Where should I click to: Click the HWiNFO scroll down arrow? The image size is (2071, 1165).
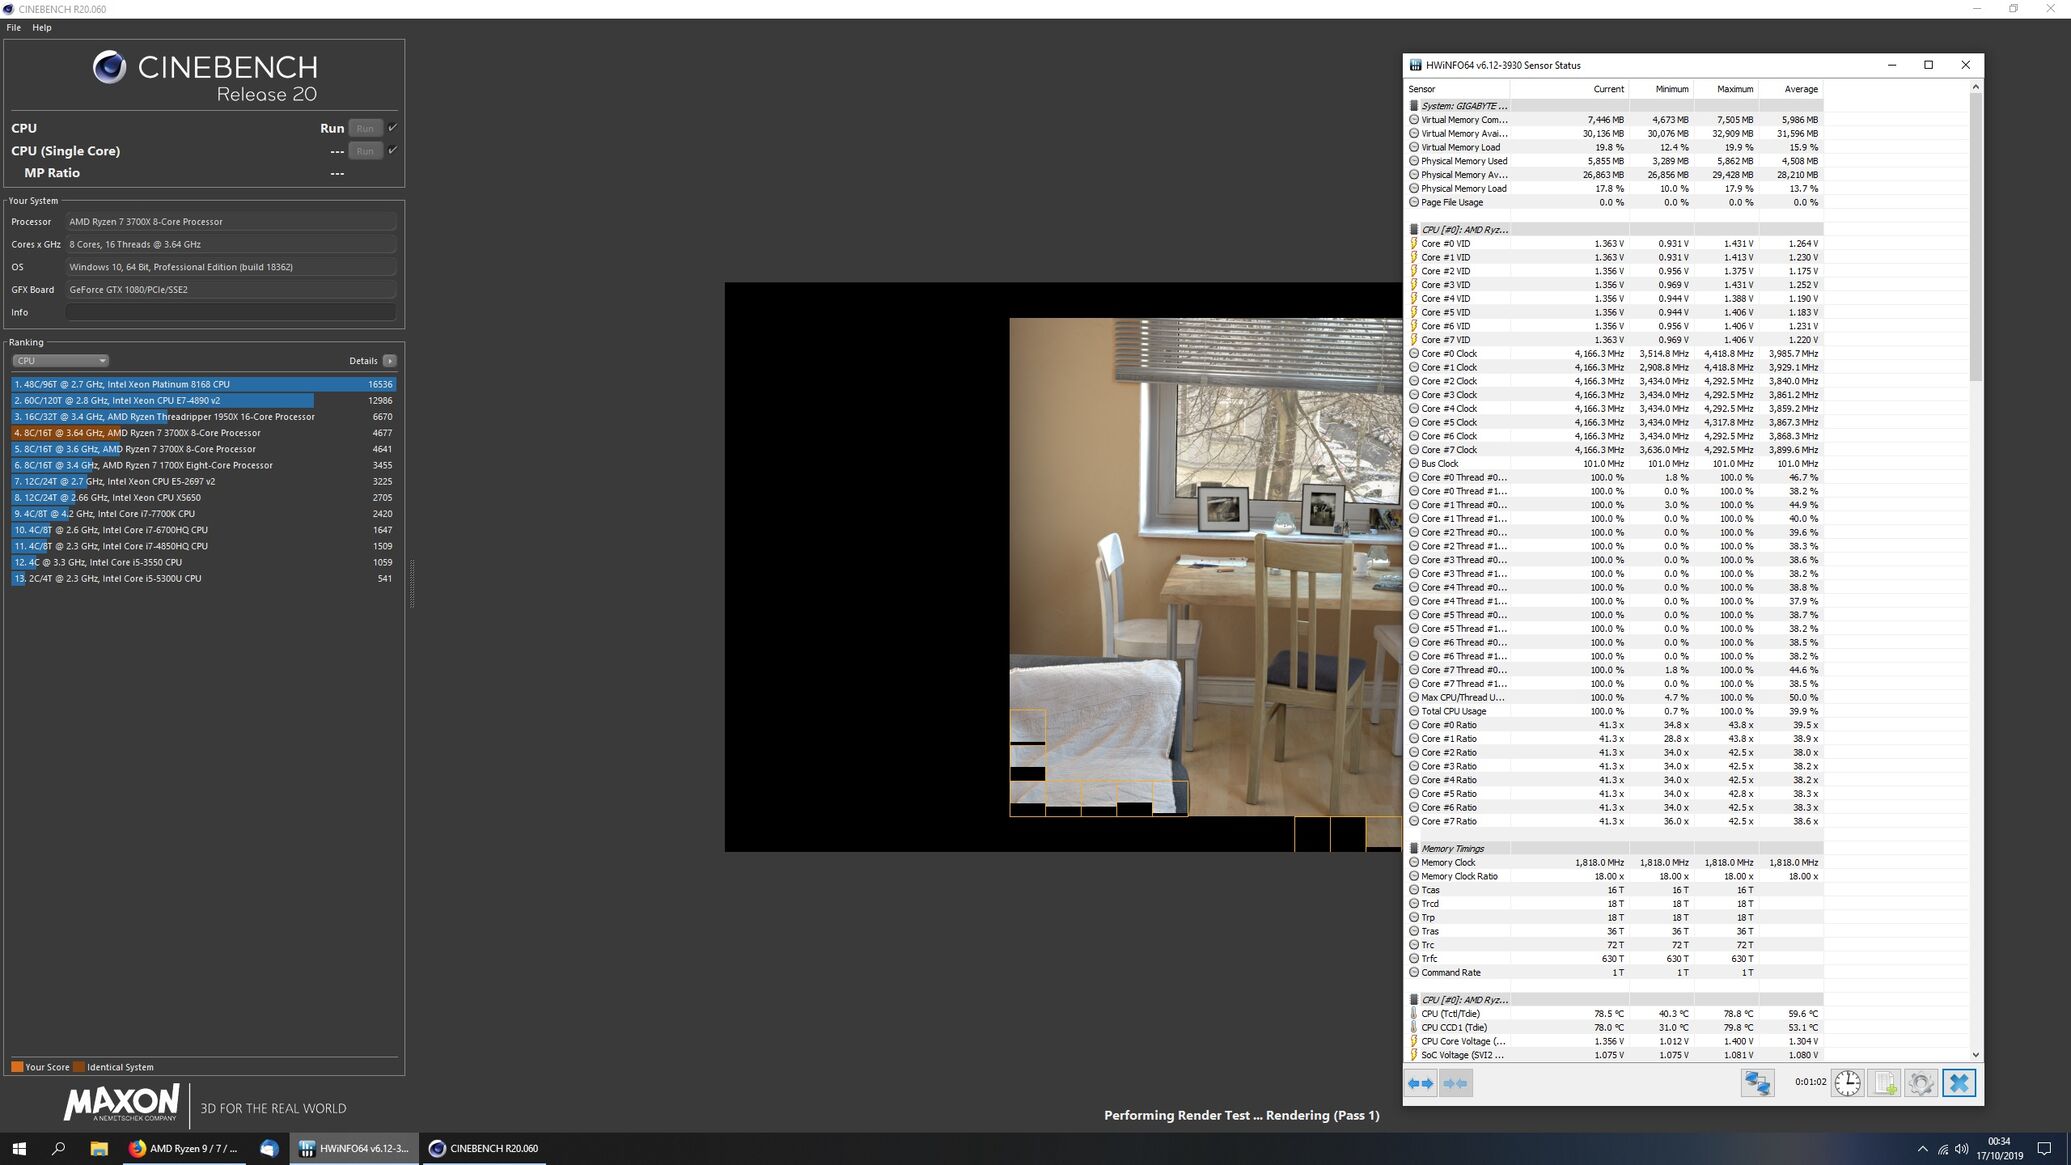(1975, 1054)
